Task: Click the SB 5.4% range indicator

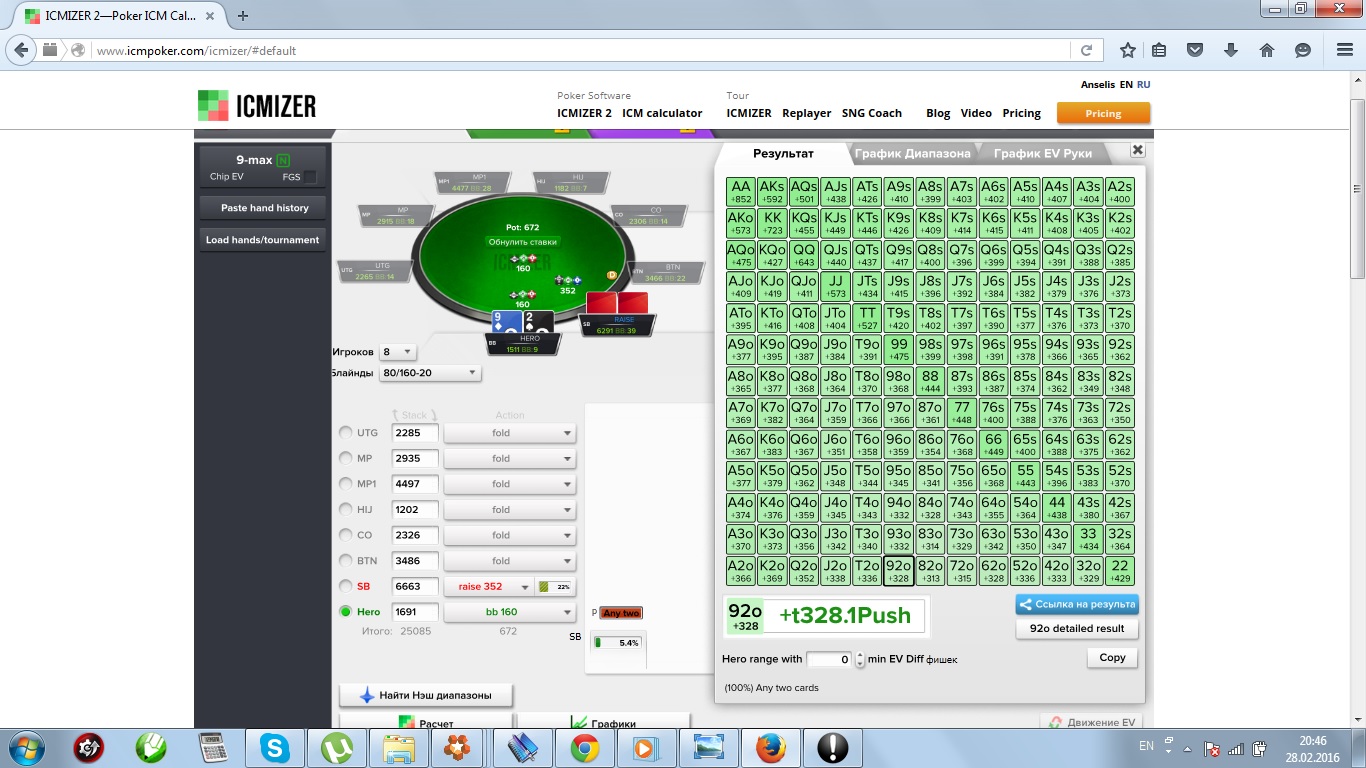Action: [x=617, y=642]
